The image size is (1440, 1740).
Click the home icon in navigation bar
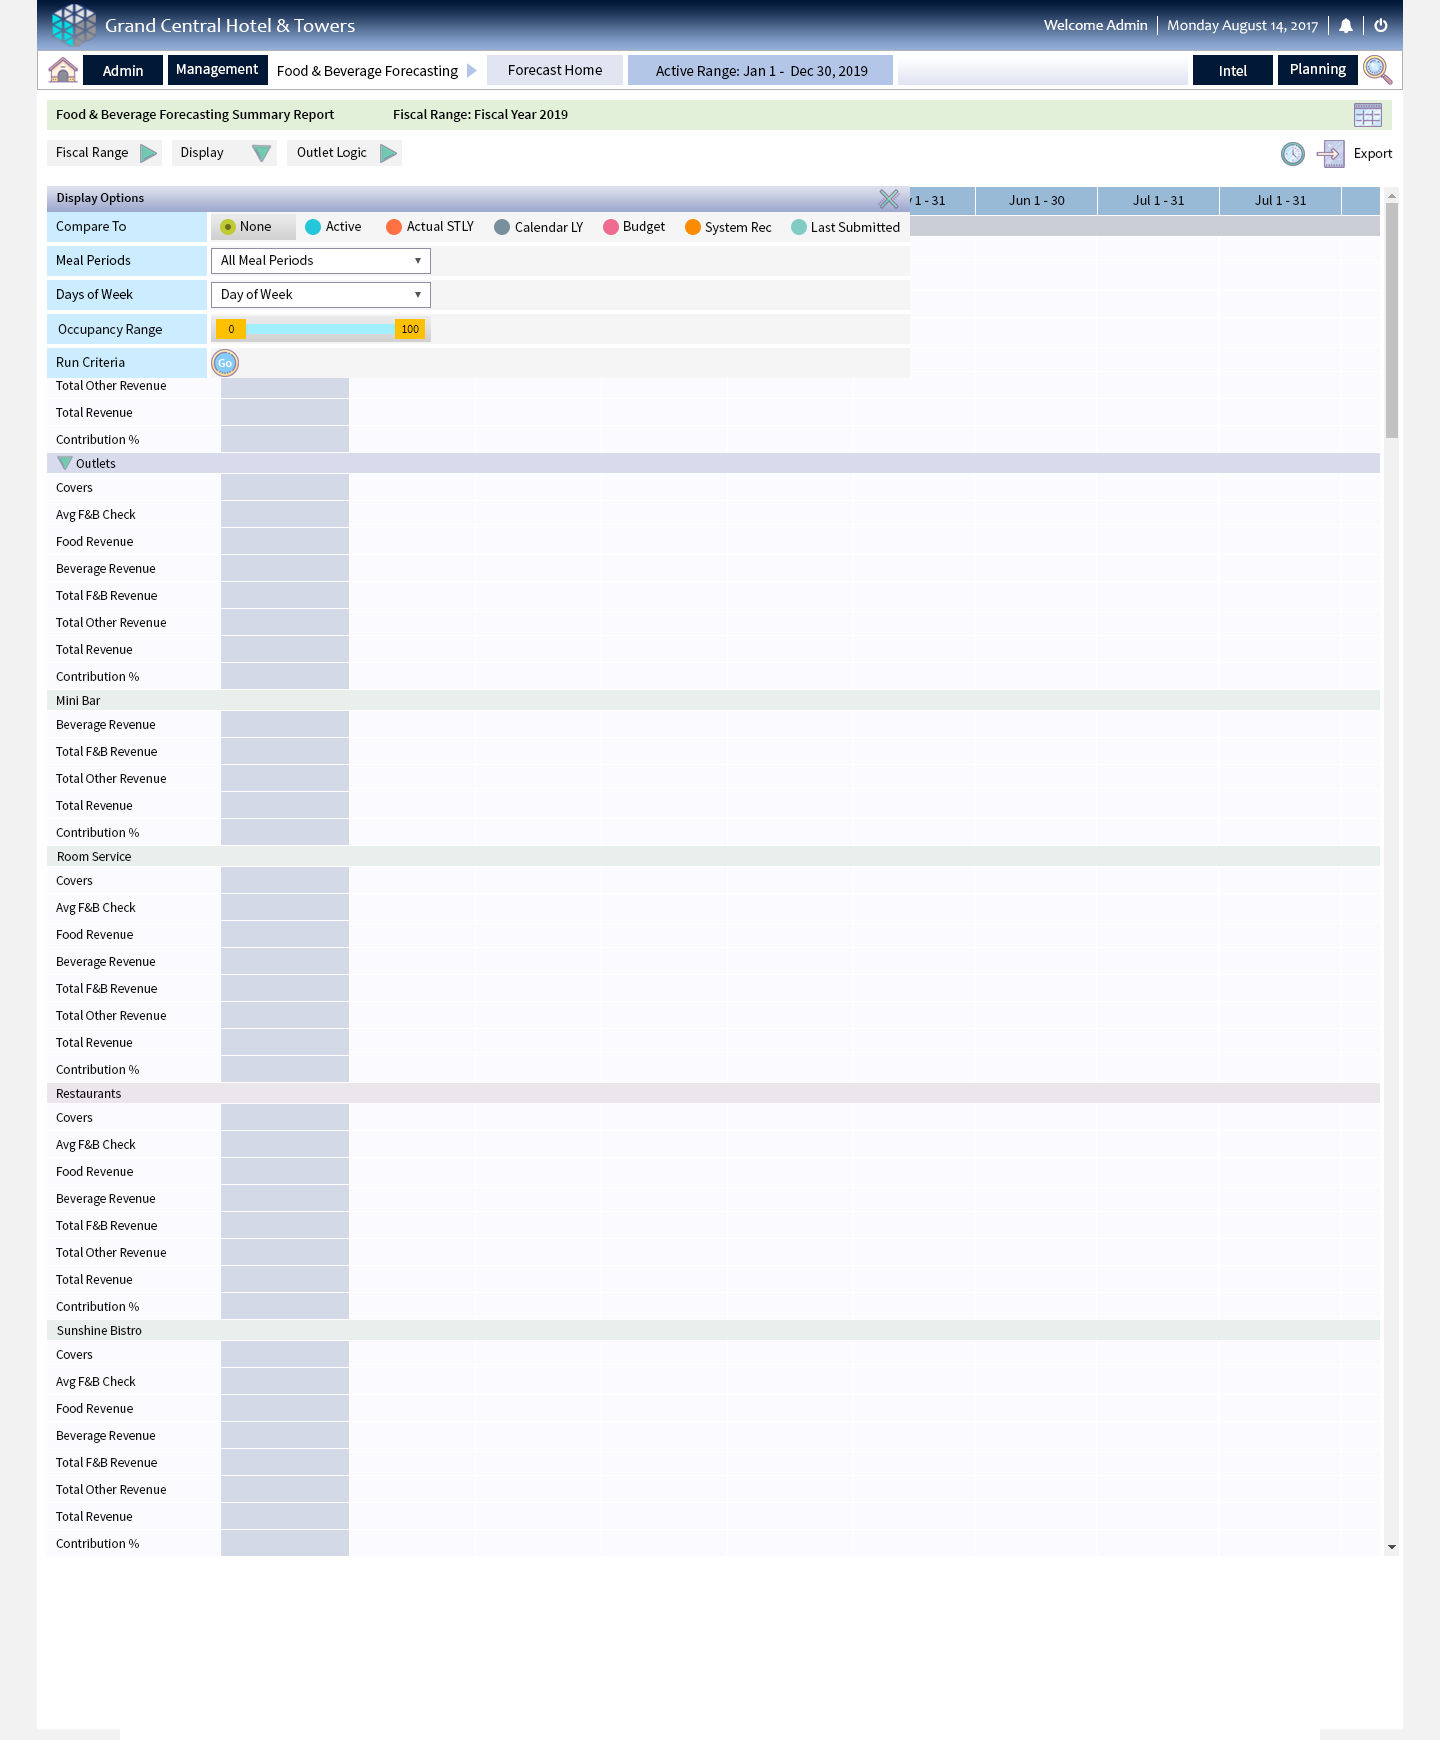point(63,70)
